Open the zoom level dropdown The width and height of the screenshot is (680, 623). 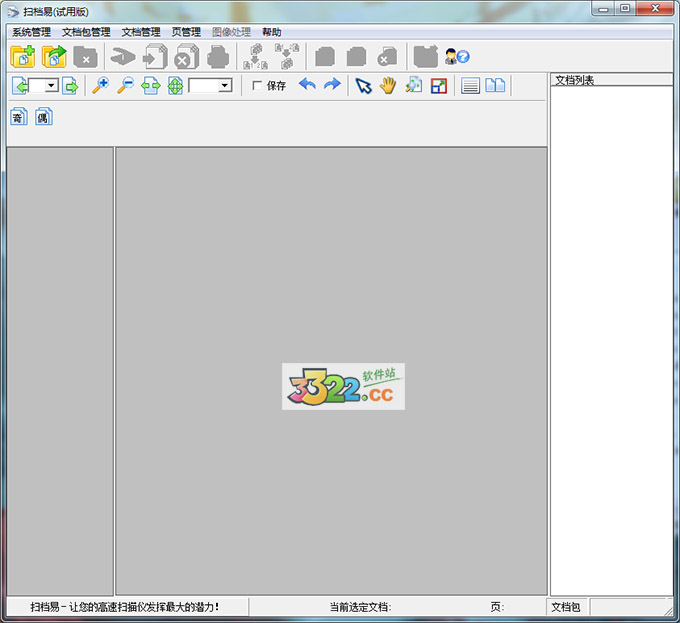pos(225,85)
